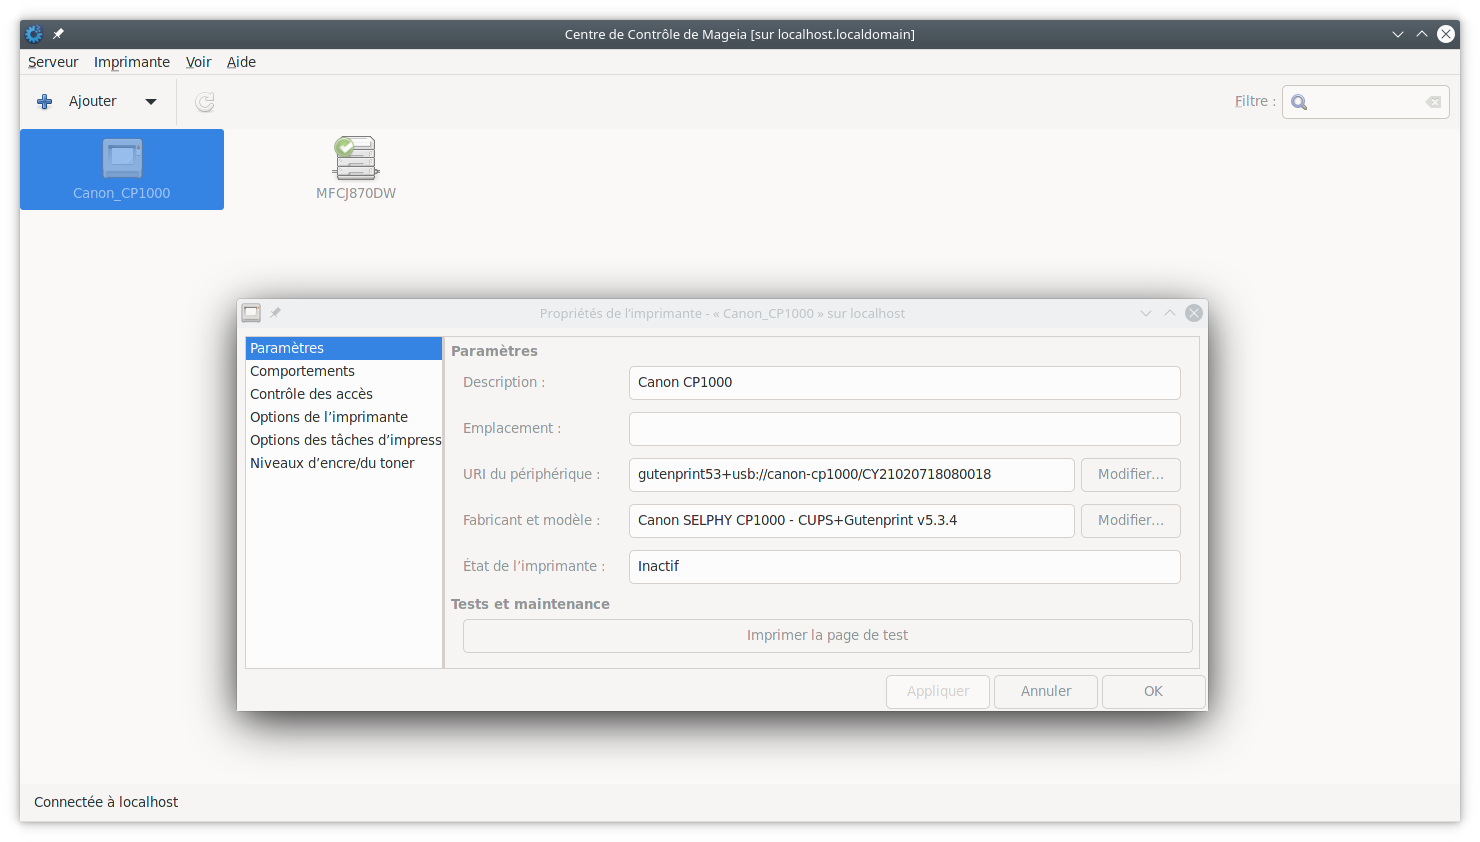The height and width of the screenshot is (842, 1480).
Task: Open the Voir menu
Action: tap(198, 62)
